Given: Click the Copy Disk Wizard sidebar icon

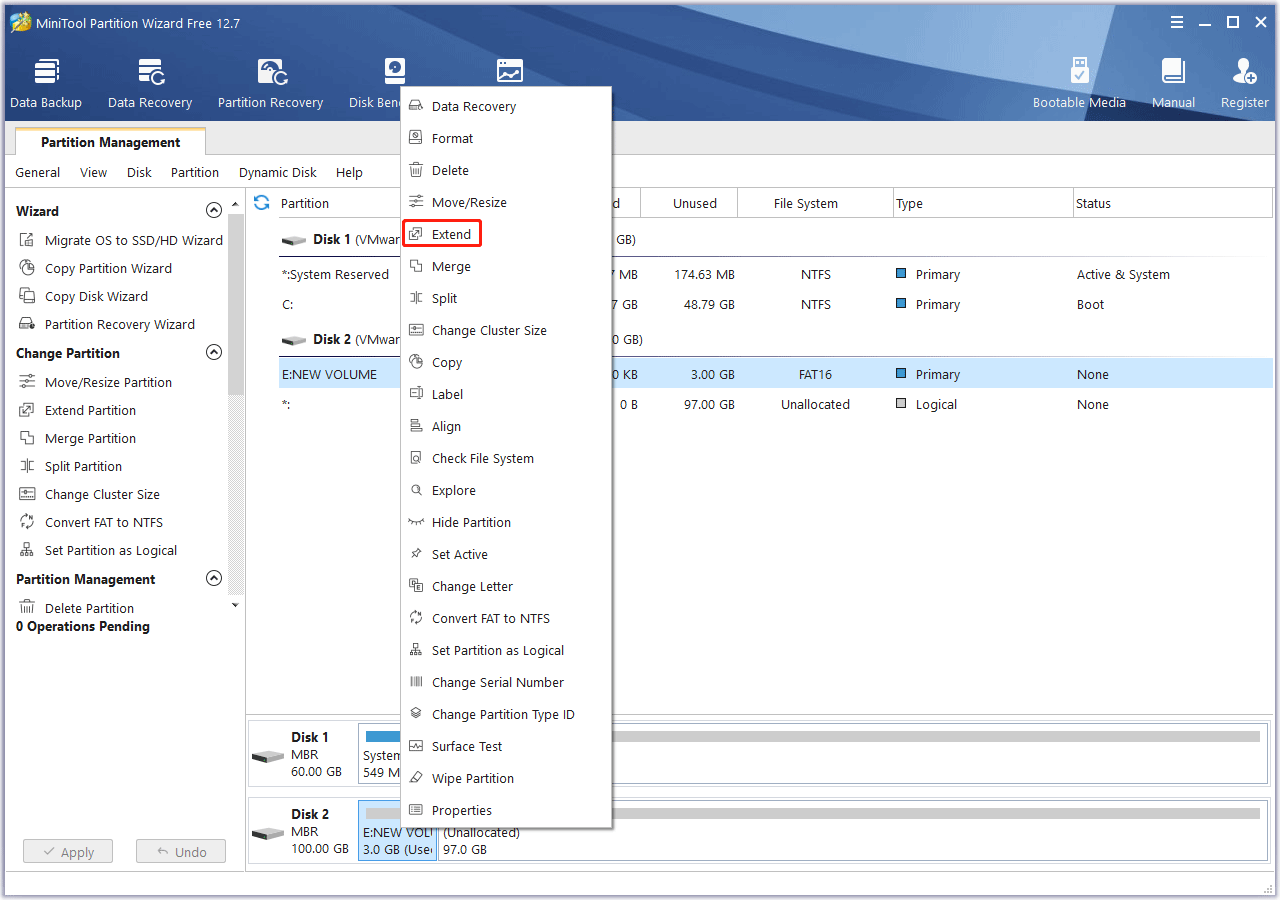Looking at the screenshot, I should point(27,296).
